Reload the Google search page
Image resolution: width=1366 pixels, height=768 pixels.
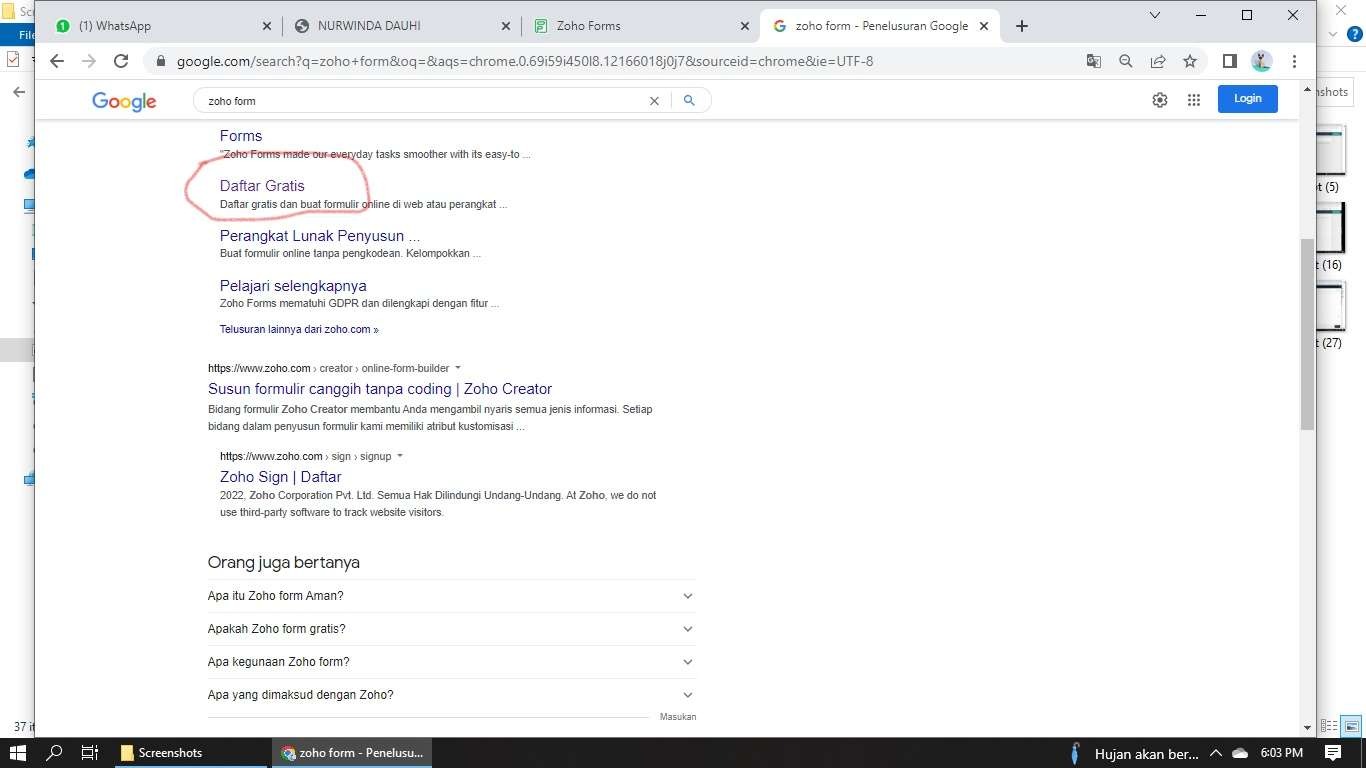[x=121, y=61]
